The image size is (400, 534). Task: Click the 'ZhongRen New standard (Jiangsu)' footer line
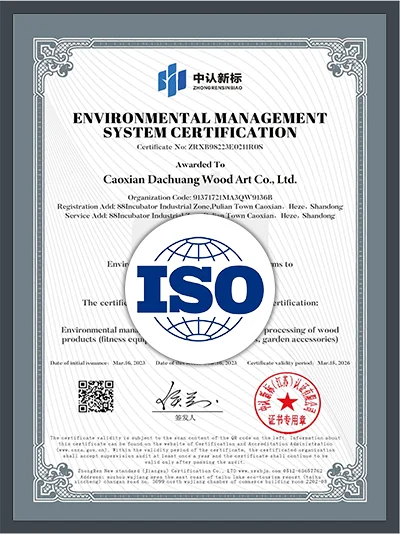(200, 471)
